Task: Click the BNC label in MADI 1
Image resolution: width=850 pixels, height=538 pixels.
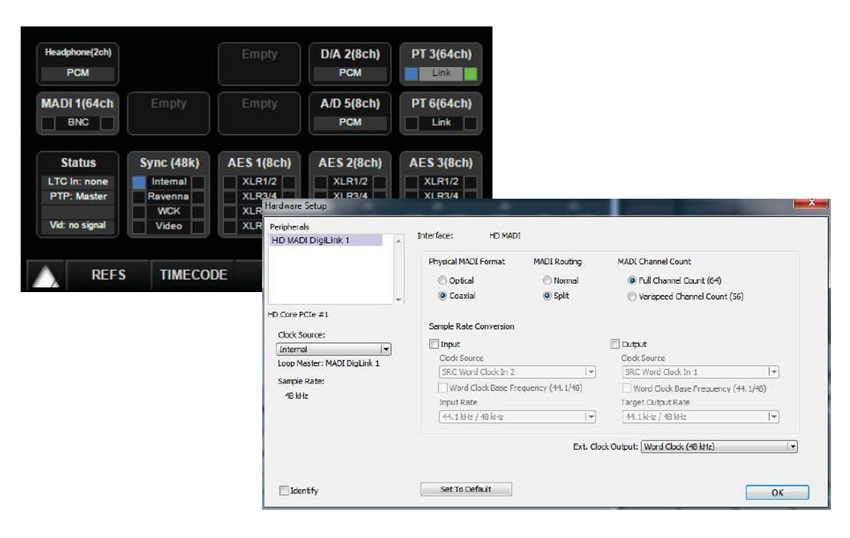Action: pyautogui.click(x=78, y=123)
